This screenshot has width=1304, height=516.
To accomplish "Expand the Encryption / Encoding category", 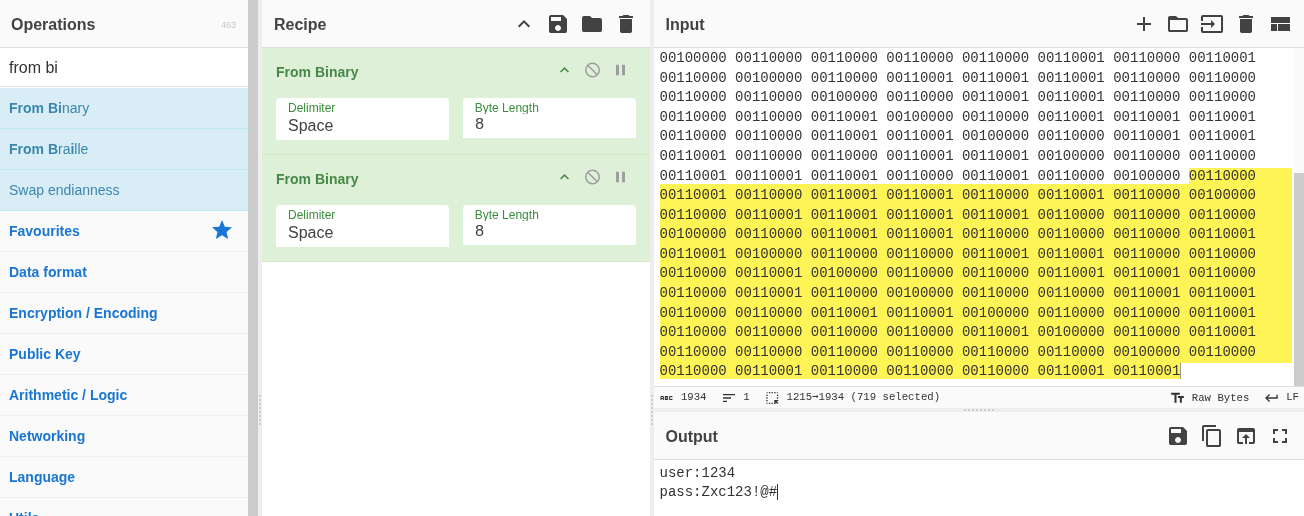I will 124,313.
